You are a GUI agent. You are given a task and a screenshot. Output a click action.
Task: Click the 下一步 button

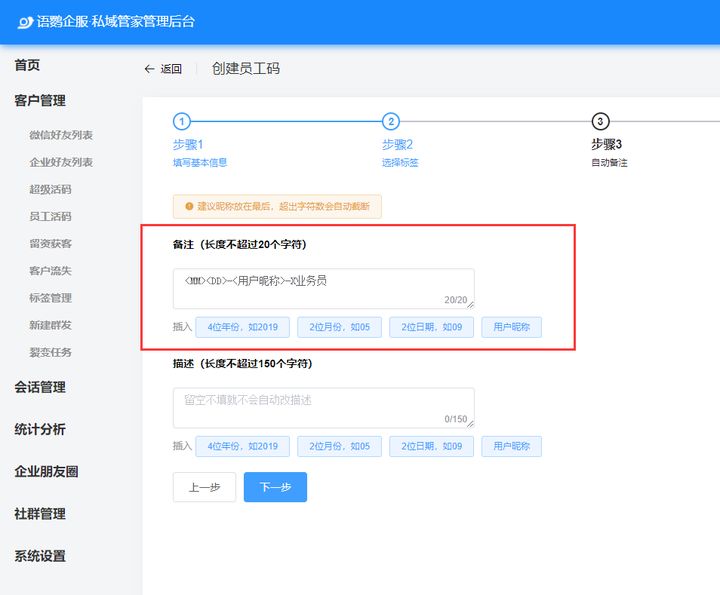(275, 487)
